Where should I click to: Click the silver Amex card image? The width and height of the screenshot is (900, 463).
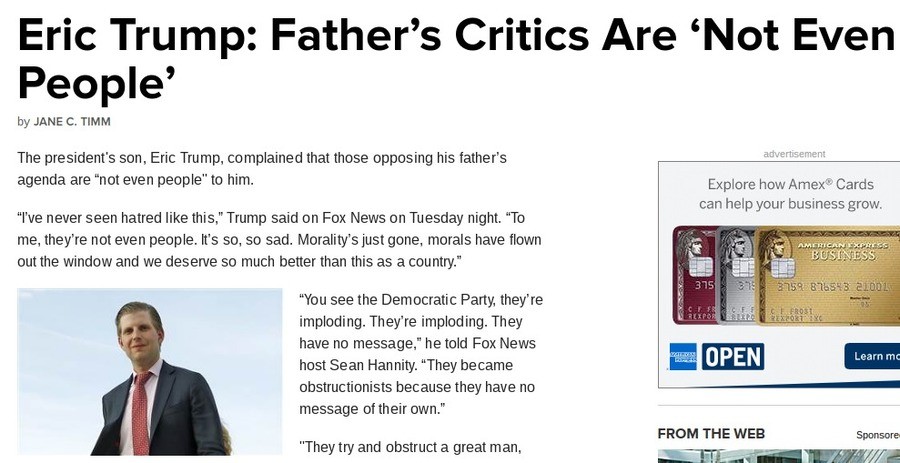[x=735, y=275]
